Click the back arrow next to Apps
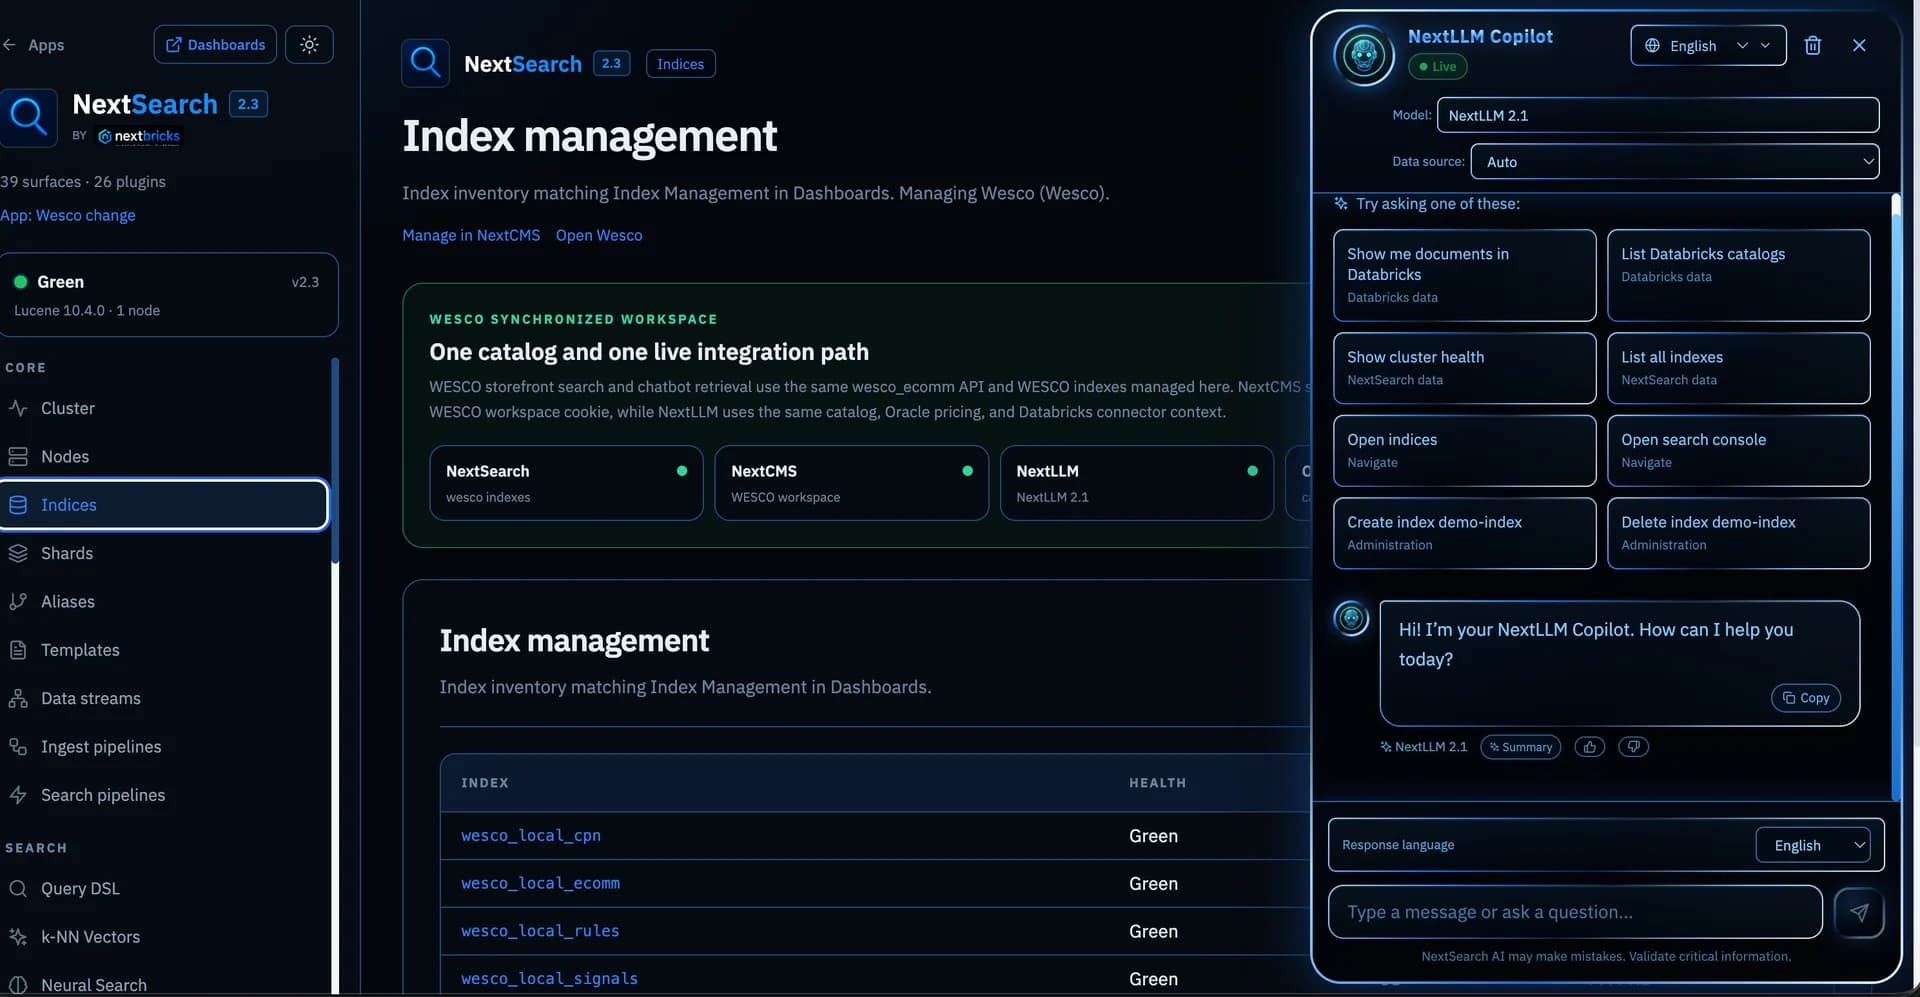1920x997 pixels. coord(9,45)
